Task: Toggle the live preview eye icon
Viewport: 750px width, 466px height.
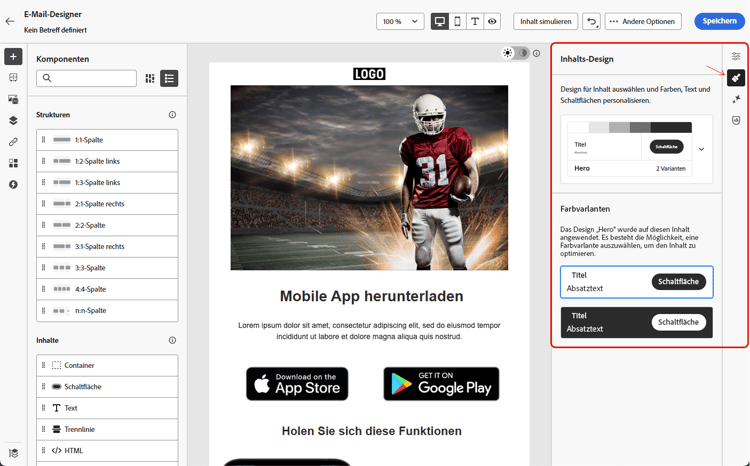Action: [492, 21]
